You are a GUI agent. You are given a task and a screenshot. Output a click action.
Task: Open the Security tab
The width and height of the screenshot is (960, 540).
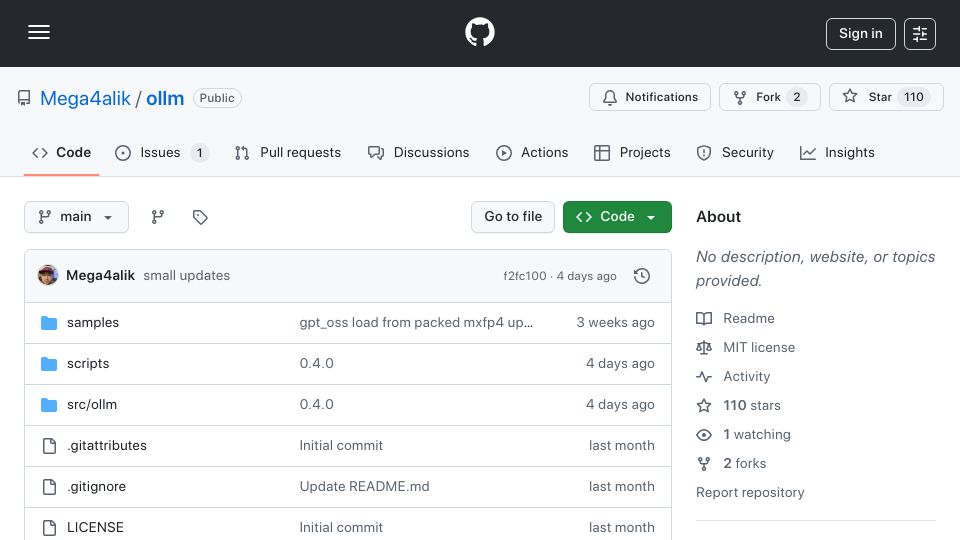pos(735,152)
